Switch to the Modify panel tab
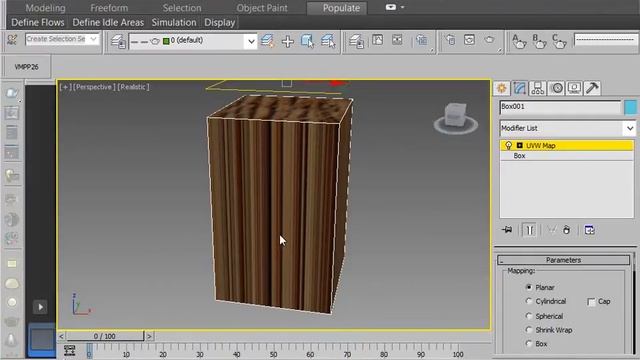640x360 pixels. click(x=519, y=88)
